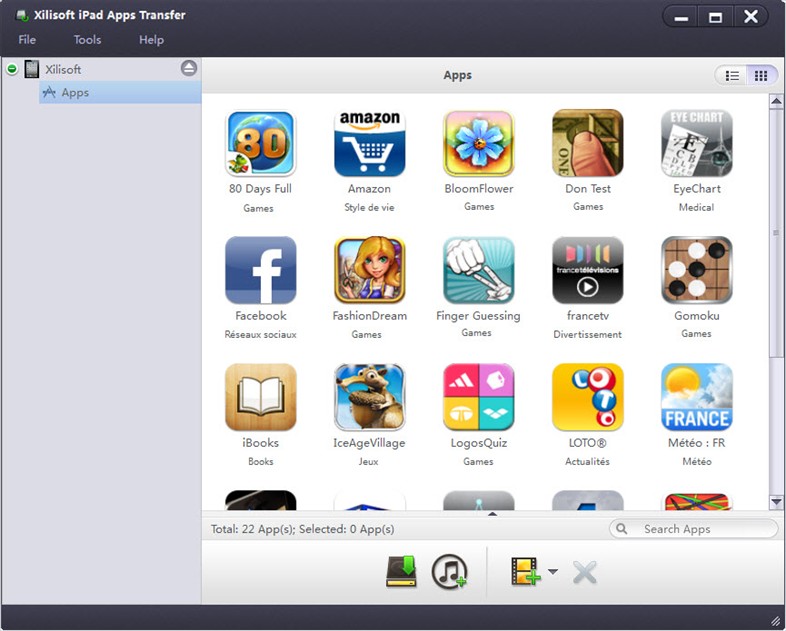Click the delete apps X icon
The image size is (786, 631).
pos(584,572)
